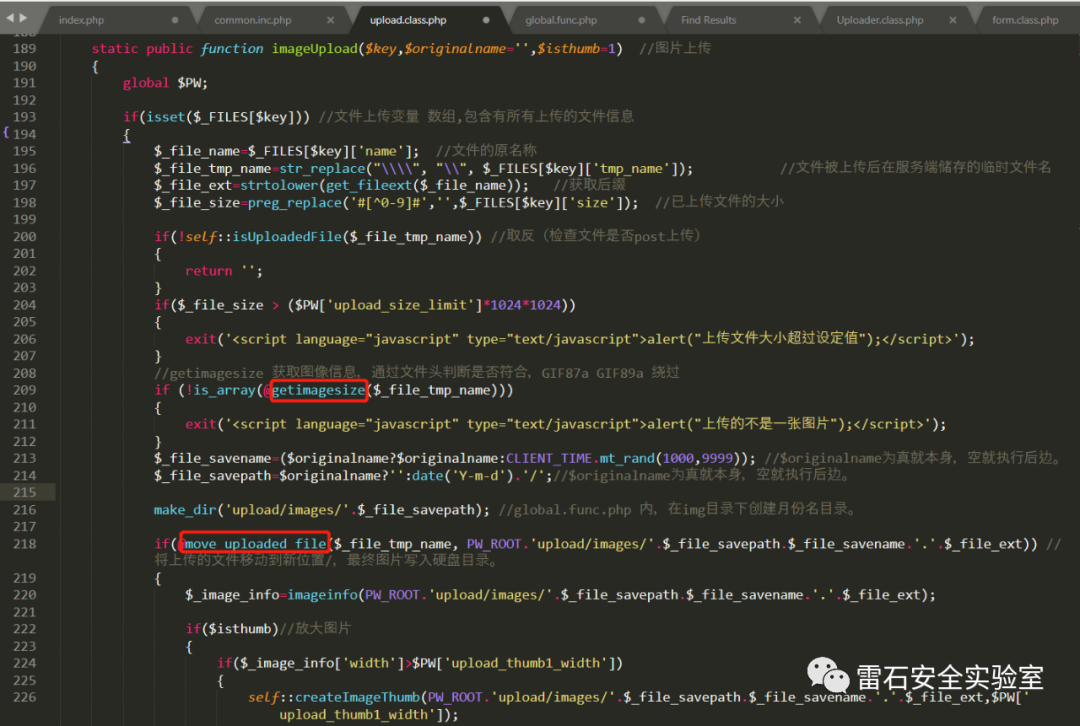Image resolution: width=1080 pixels, height=726 pixels.
Task: Click 'if($isthumb)' on line 222
Action: 232,629
